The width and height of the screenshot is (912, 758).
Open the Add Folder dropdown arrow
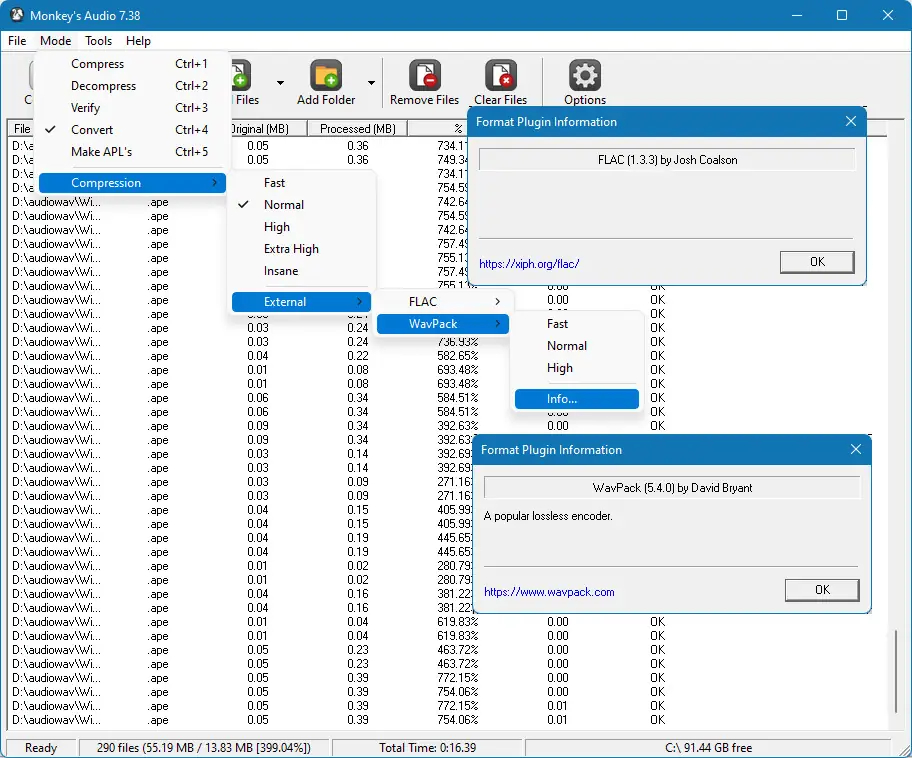pyautogui.click(x=371, y=83)
